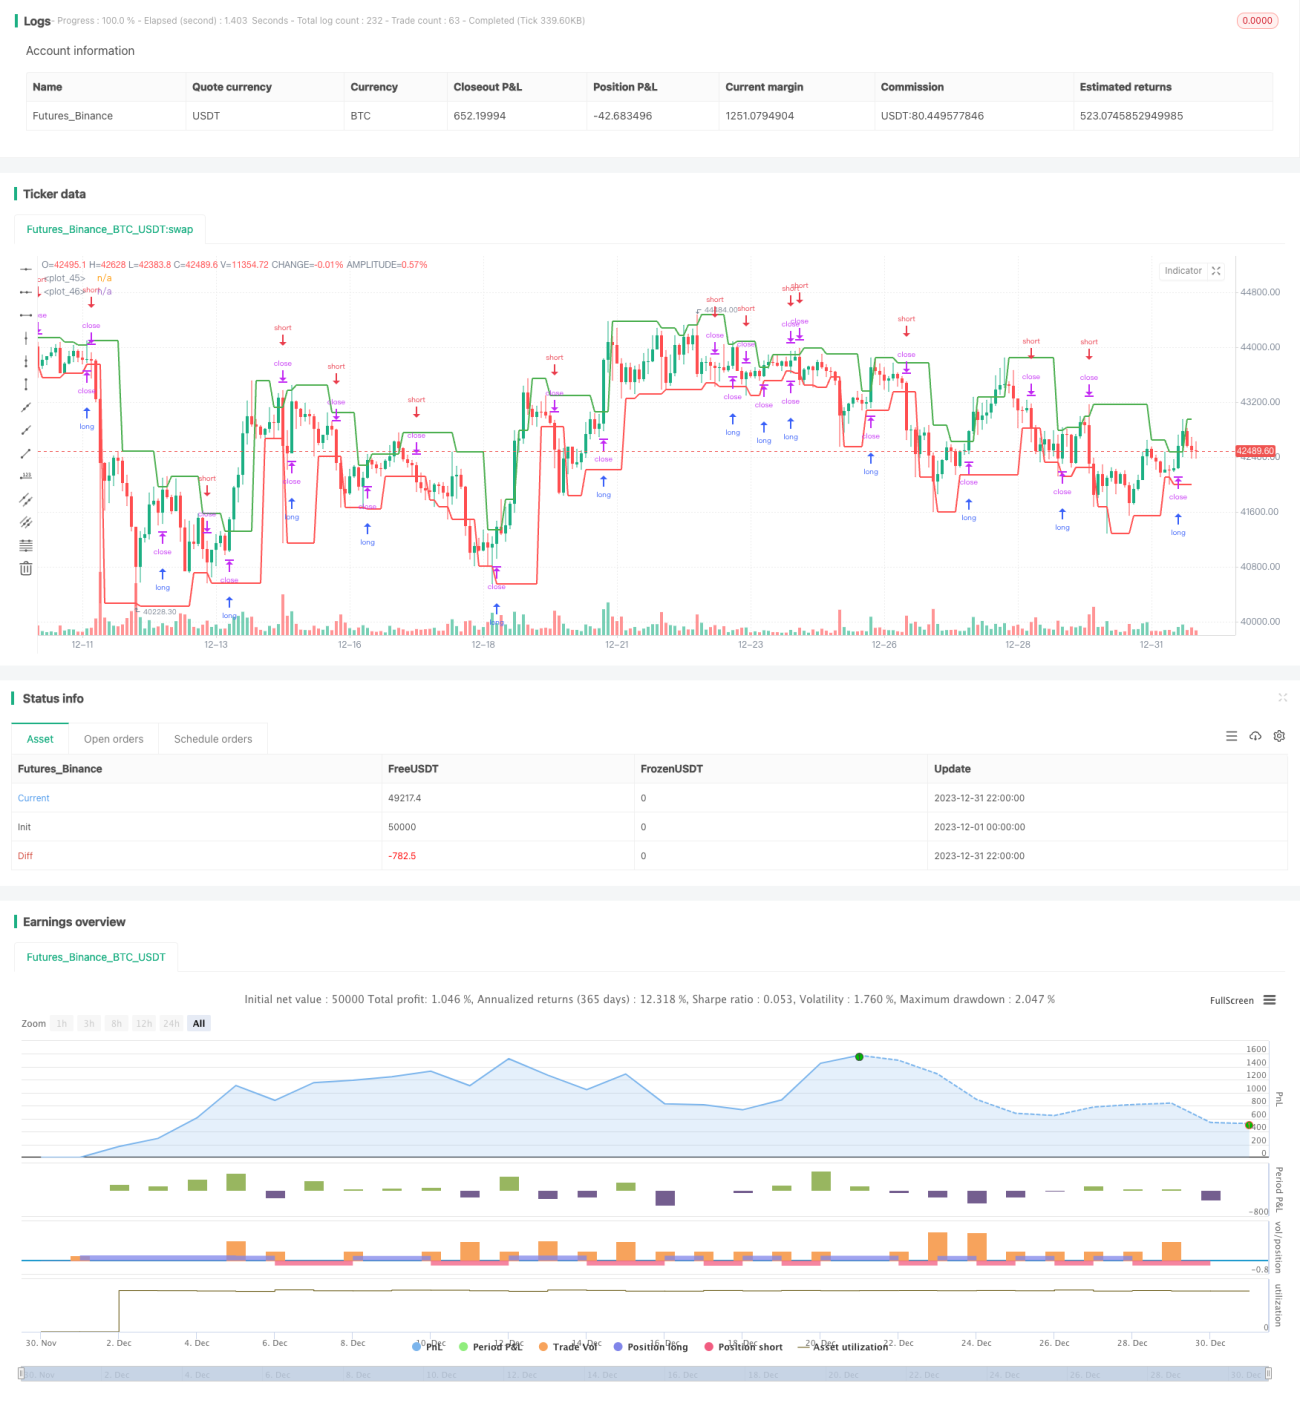Click the FreeUSDT value 49217.4

click(x=405, y=798)
